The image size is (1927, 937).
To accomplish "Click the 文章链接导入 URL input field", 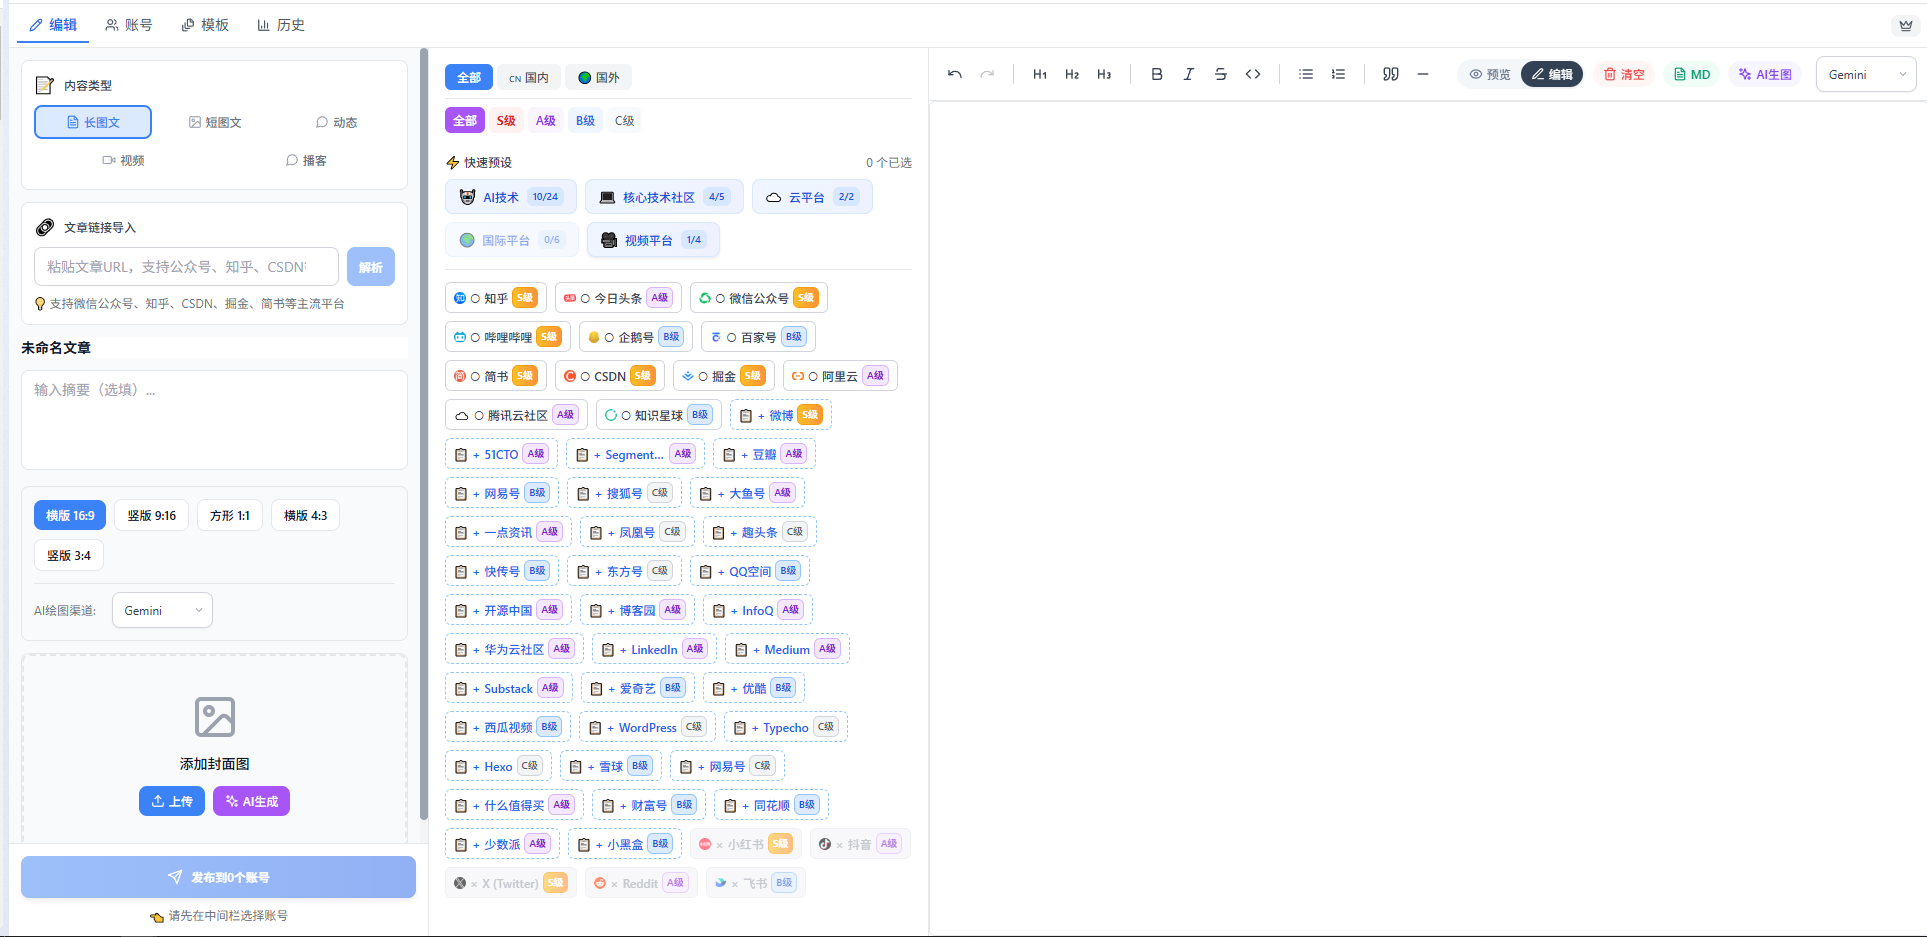I will click(186, 267).
